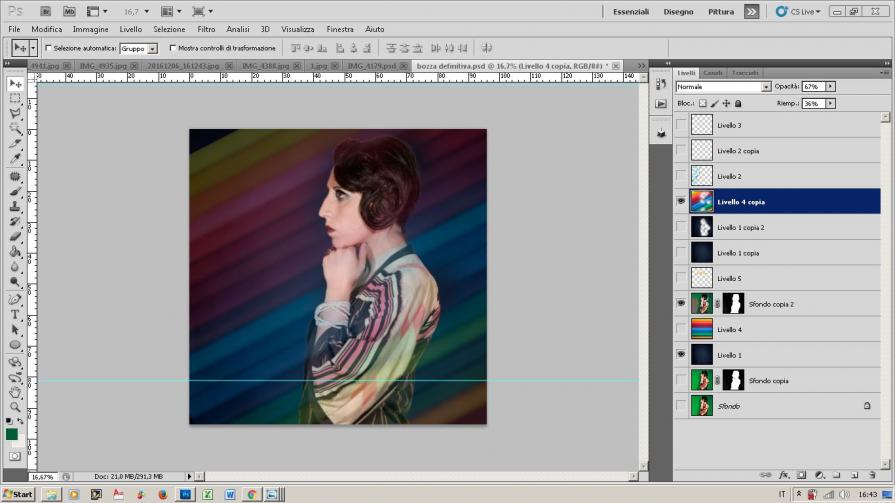Select the Zoom magnifier tool
Screen dimensions: 895x503
tap(15, 407)
